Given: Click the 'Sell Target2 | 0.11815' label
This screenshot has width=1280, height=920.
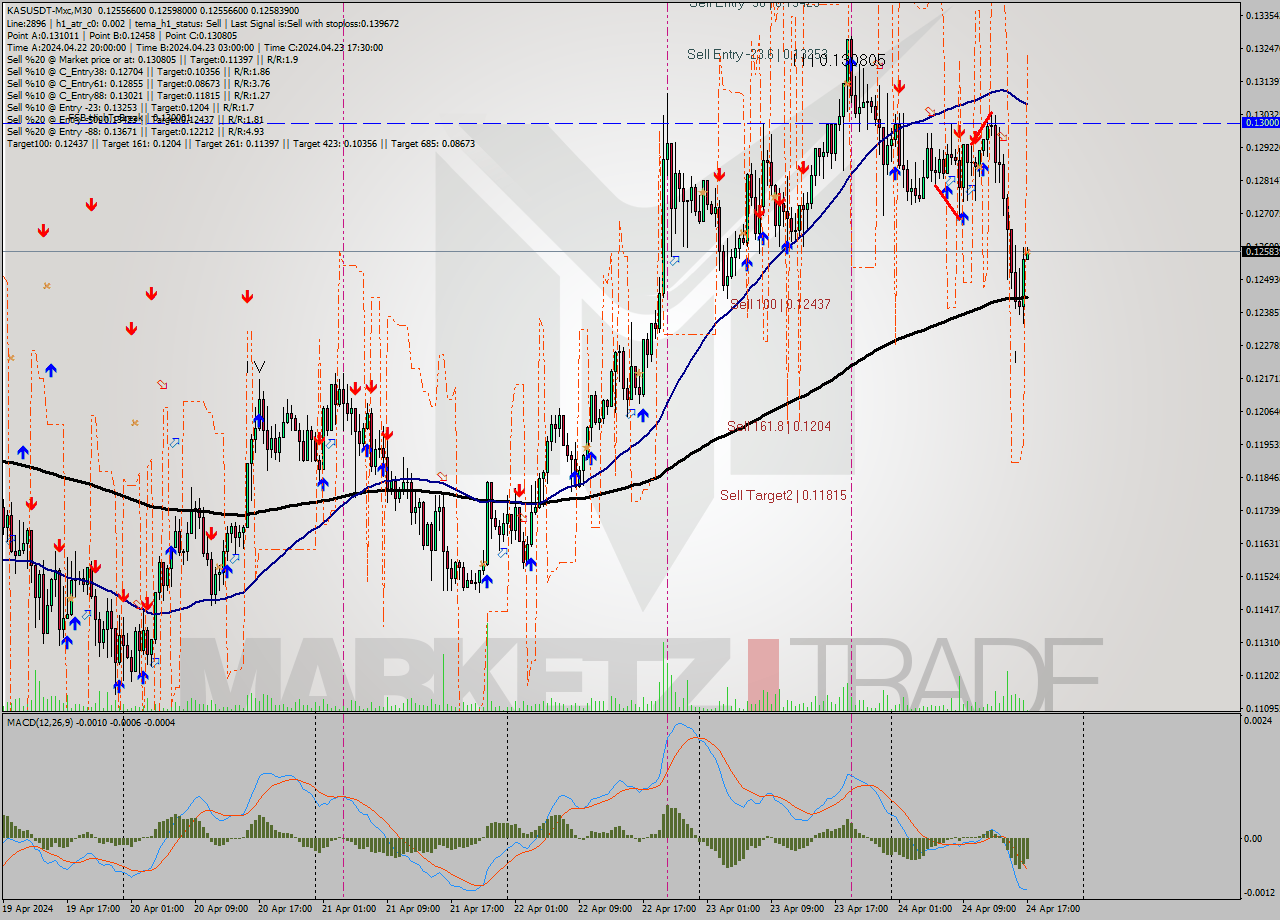Looking at the screenshot, I should 784,494.
